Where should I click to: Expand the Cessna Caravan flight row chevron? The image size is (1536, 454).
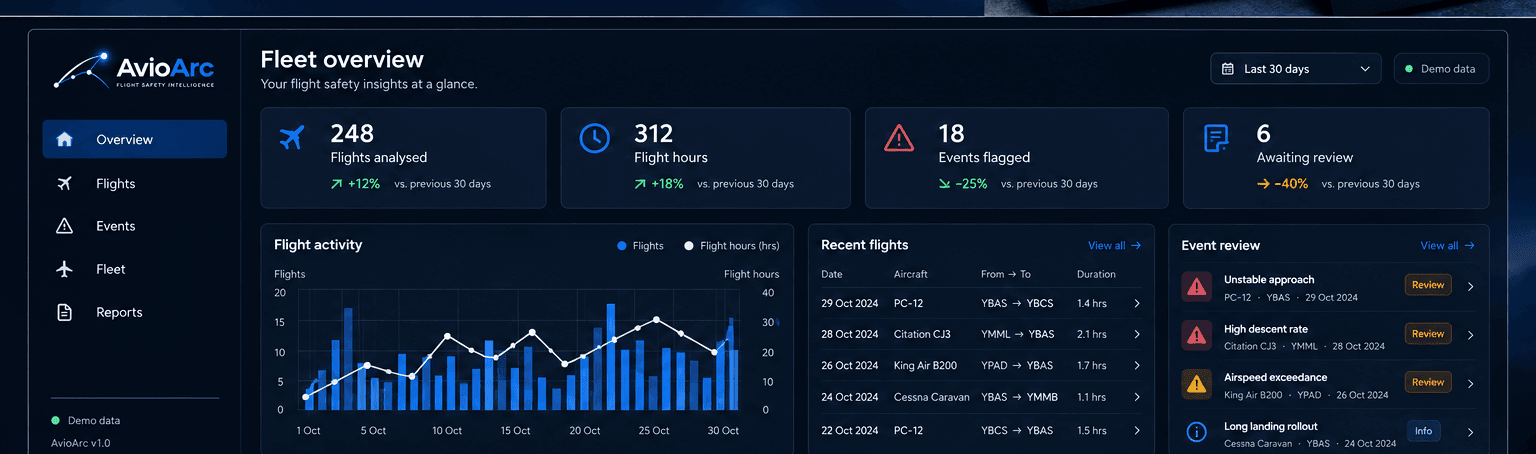(1137, 398)
